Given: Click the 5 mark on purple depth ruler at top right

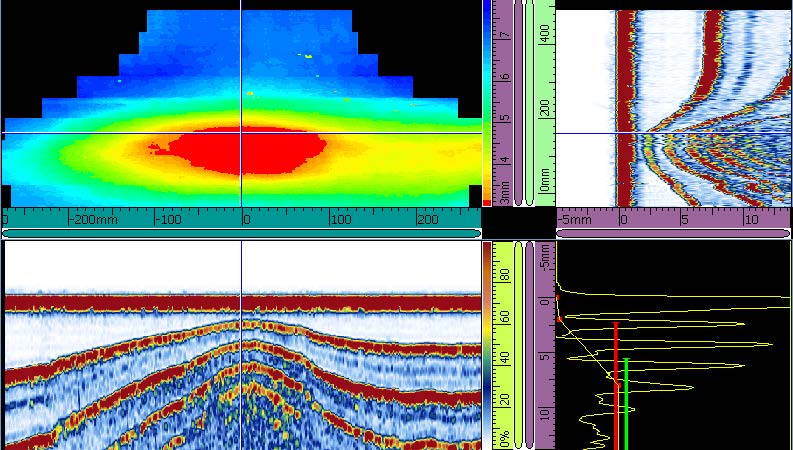Looking at the screenshot, I should pyautogui.click(x=684, y=219).
